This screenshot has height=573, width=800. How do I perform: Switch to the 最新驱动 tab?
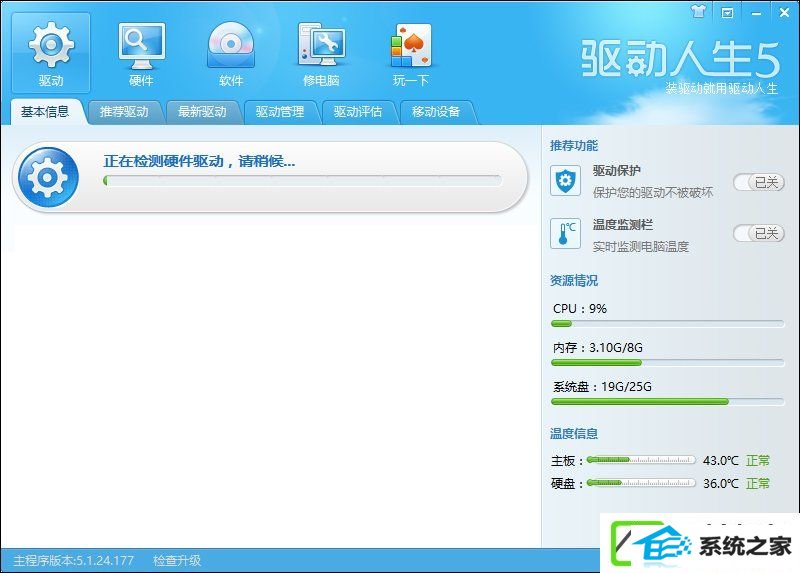[202, 112]
